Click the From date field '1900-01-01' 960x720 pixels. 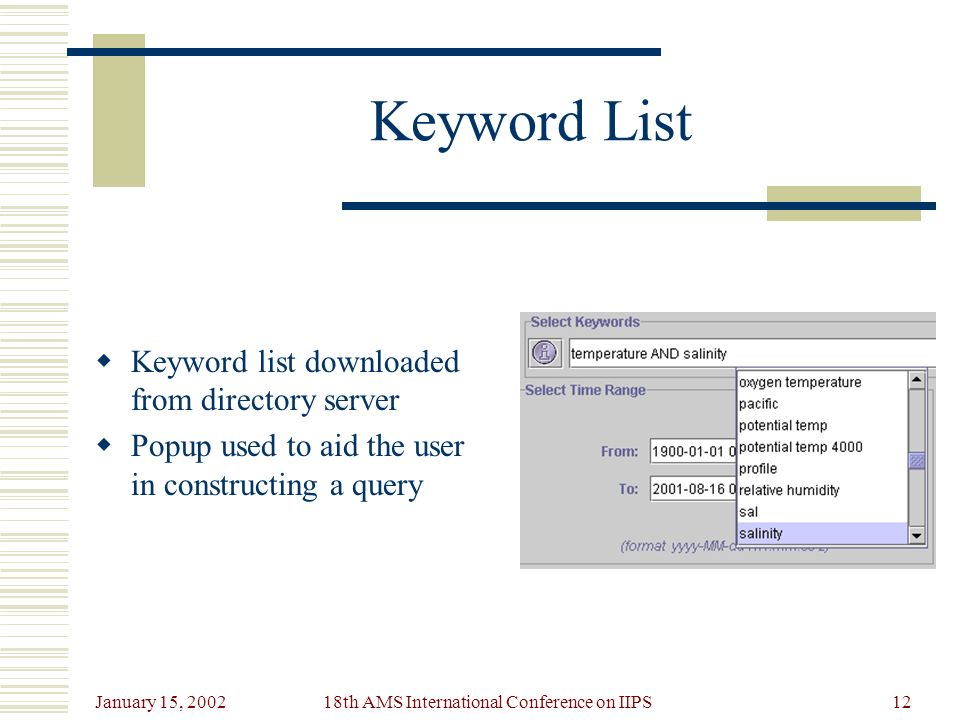pyautogui.click(x=693, y=451)
